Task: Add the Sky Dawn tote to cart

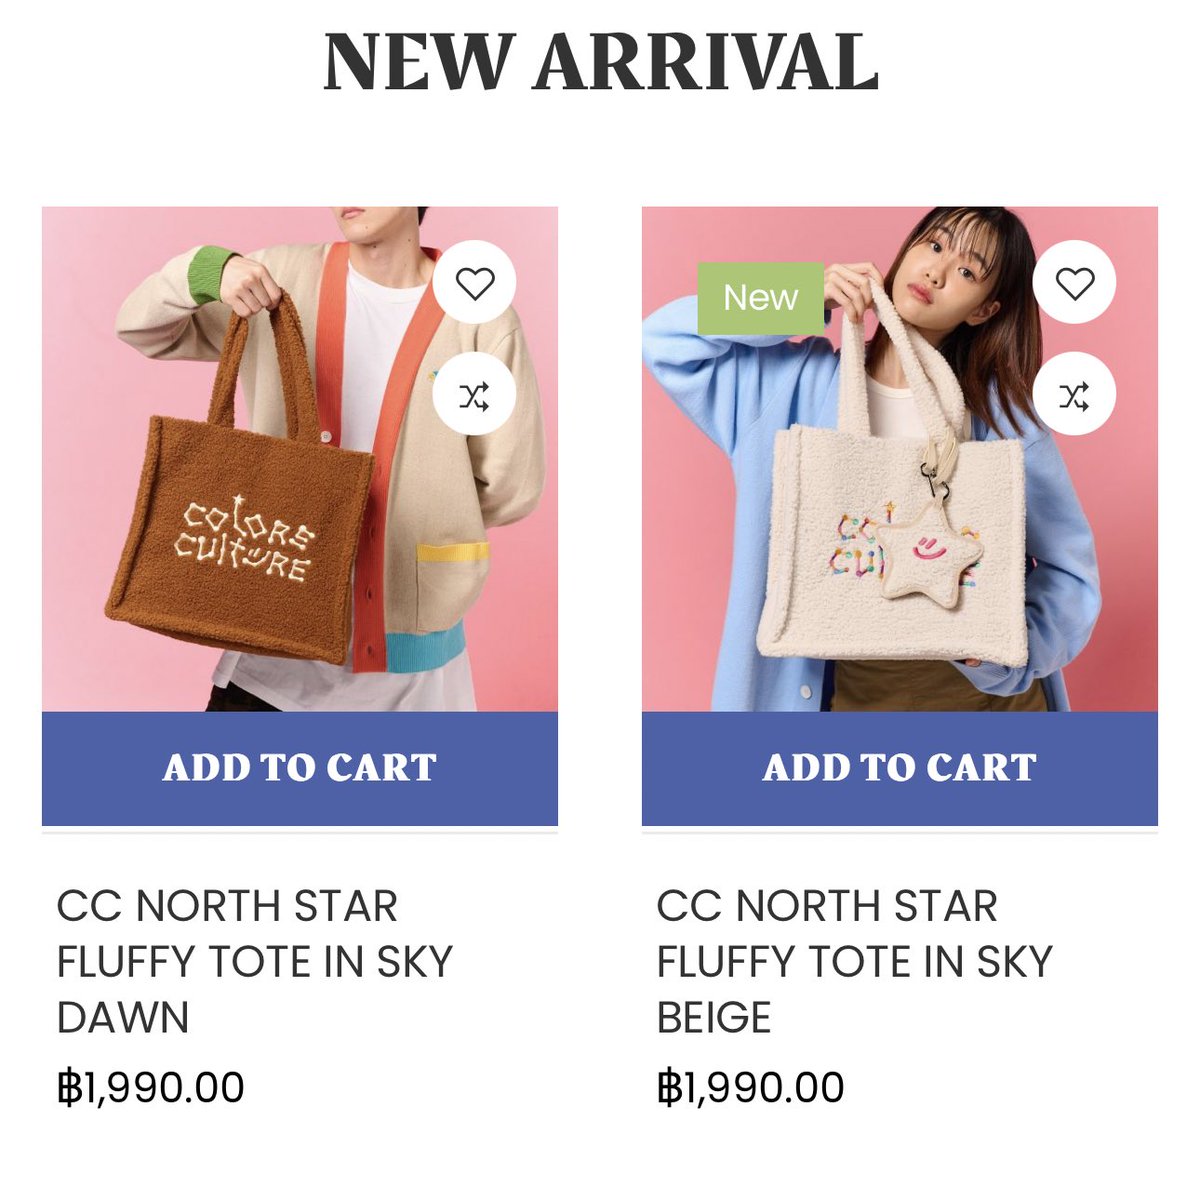Action: (300, 768)
